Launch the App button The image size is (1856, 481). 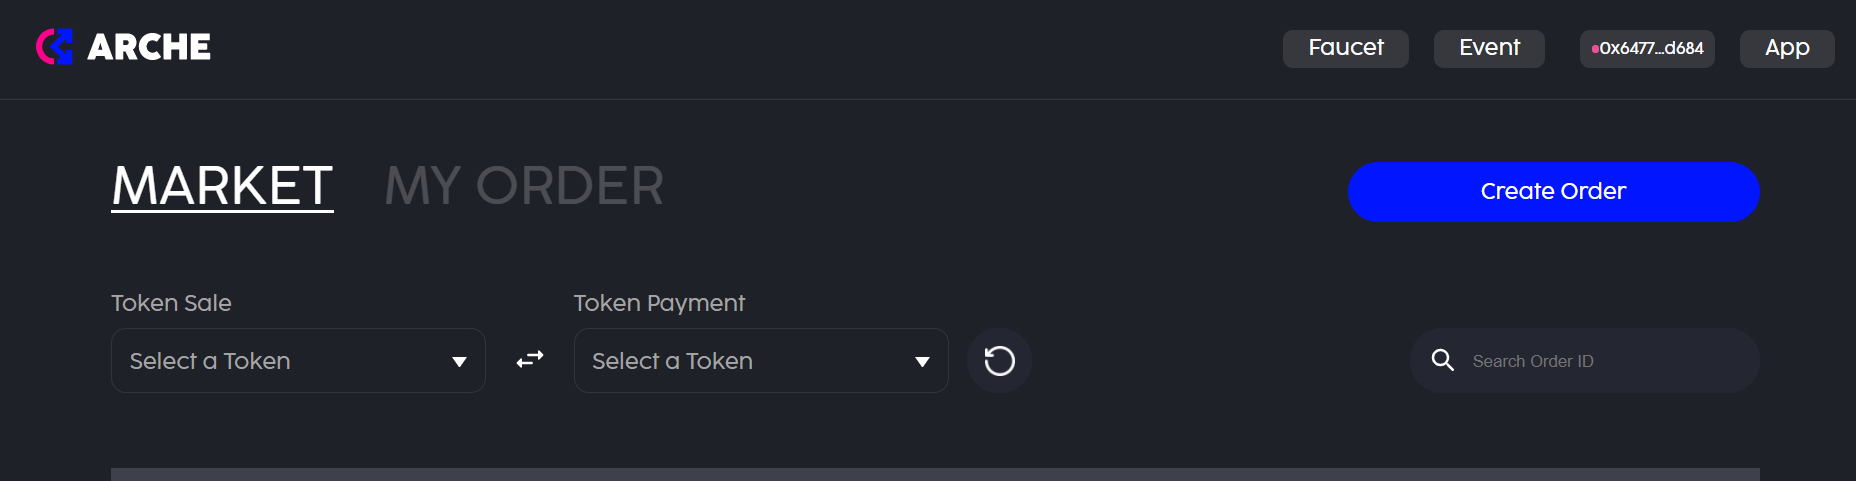pos(1786,48)
